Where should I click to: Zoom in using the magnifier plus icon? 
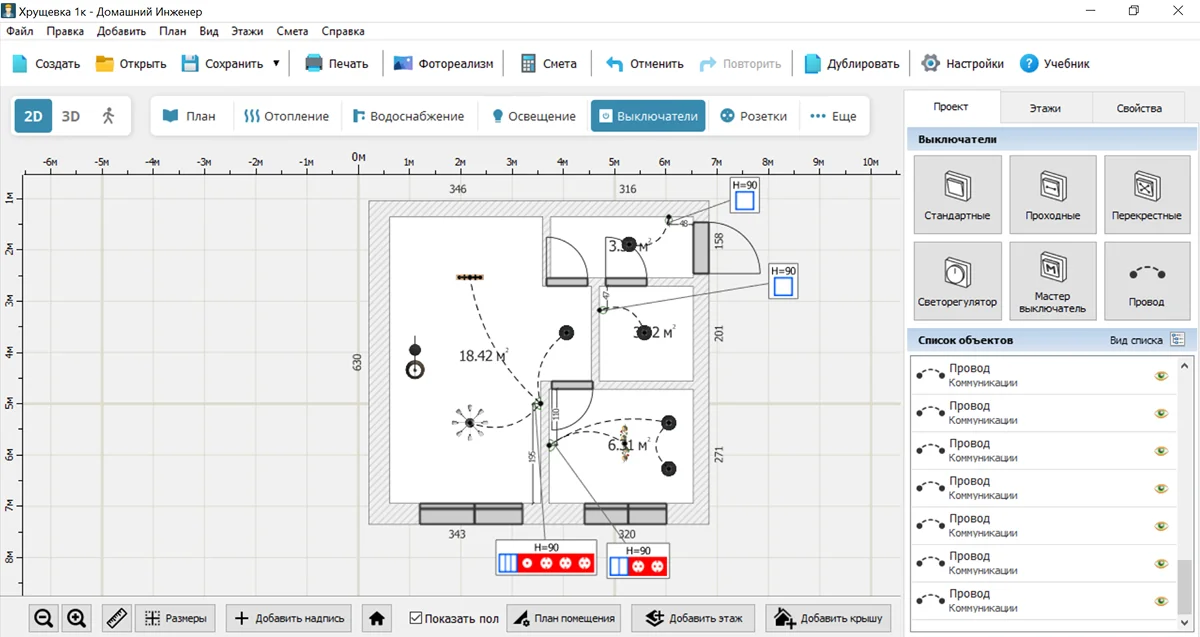pos(77,618)
